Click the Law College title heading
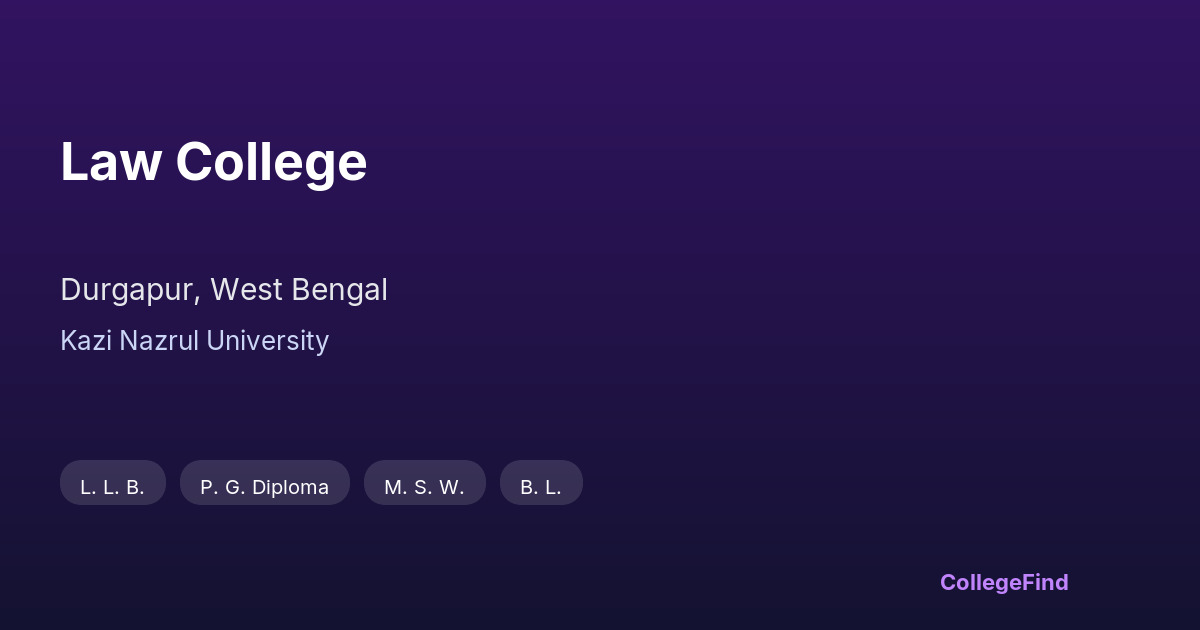 click(x=213, y=162)
